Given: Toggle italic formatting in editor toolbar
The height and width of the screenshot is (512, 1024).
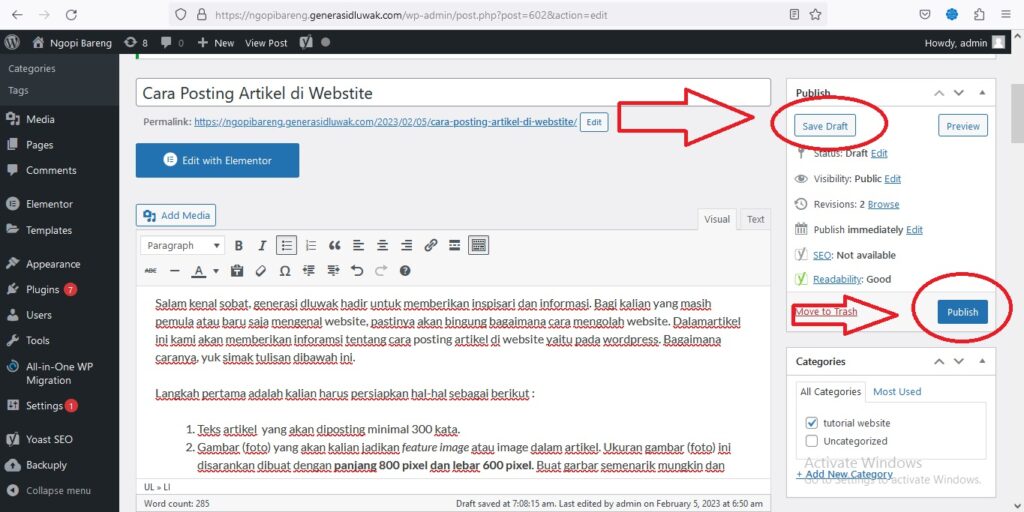Looking at the screenshot, I should [x=263, y=246].
